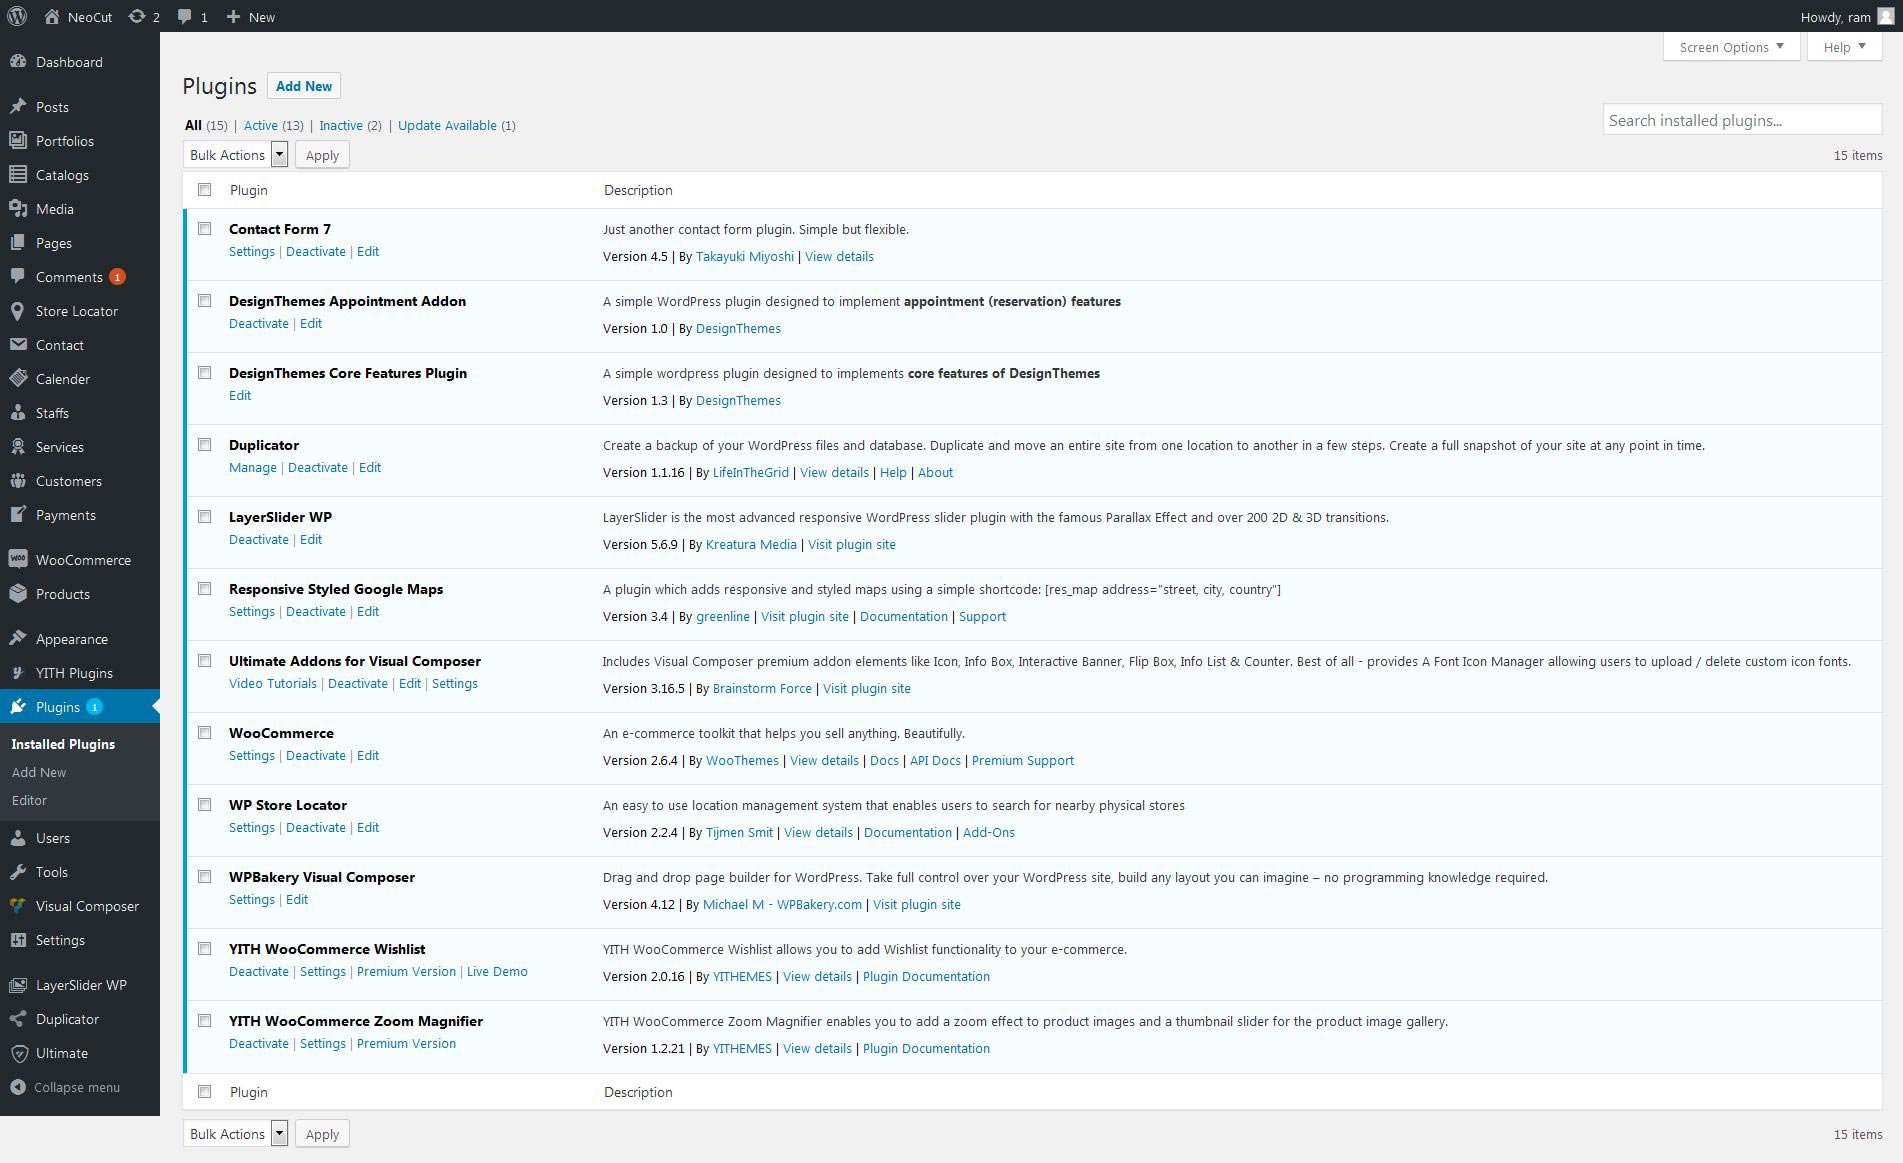Open the top Bulk Actions dropdown

(x=236, y=155)
